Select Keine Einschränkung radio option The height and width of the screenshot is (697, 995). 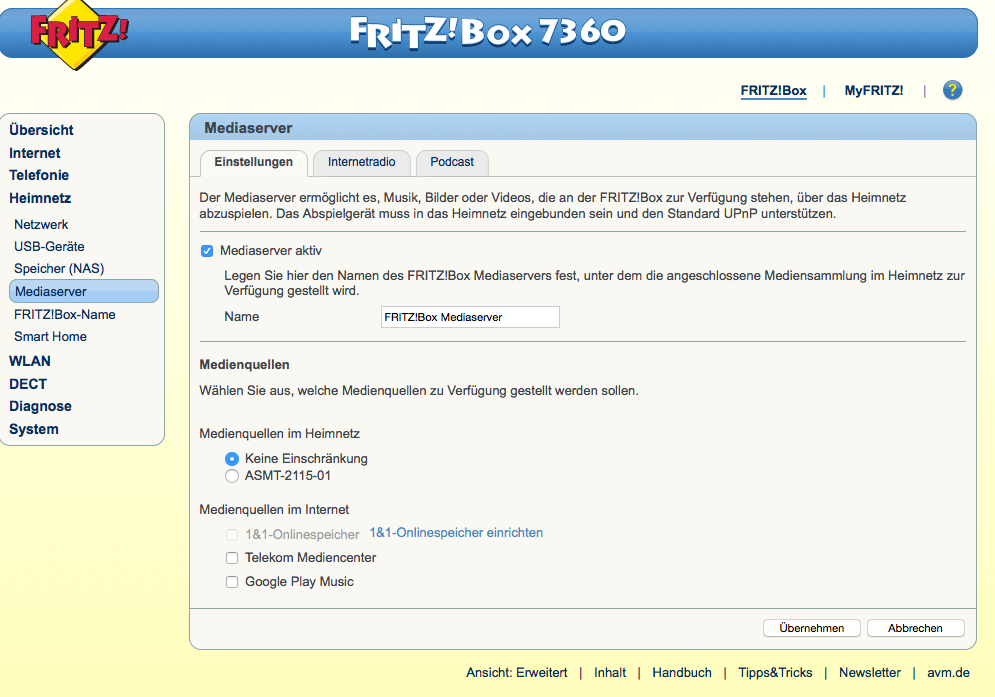tap(232, 459)
